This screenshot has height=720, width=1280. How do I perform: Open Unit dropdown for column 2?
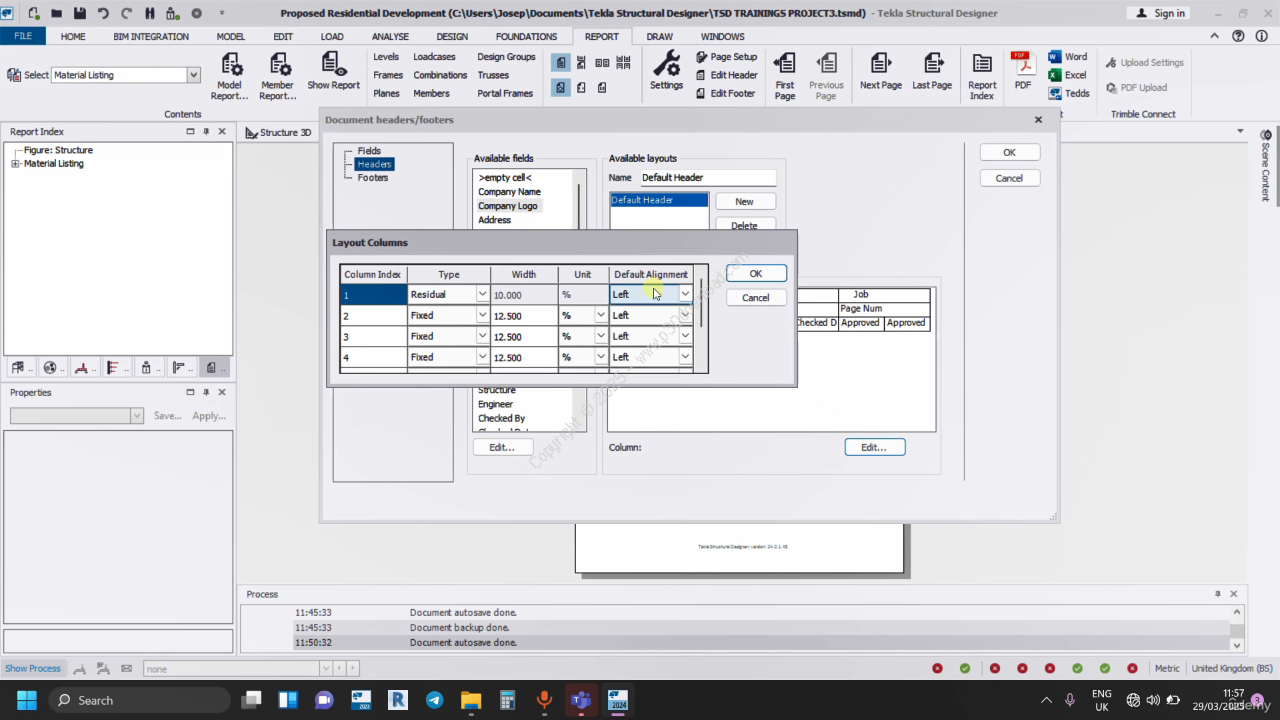pos(600,316)
